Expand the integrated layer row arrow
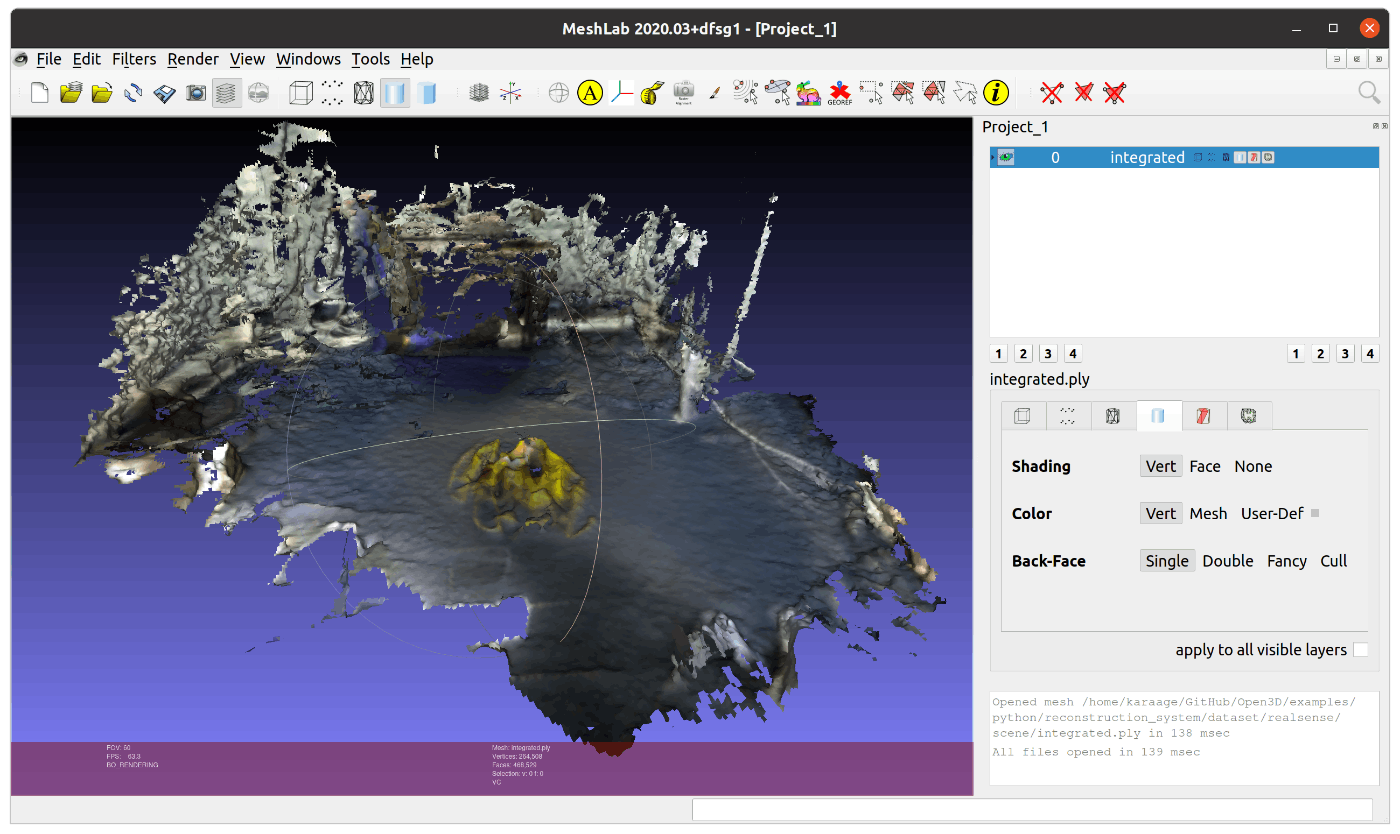Screen dimensions: 1400x834 pos(993,158)
